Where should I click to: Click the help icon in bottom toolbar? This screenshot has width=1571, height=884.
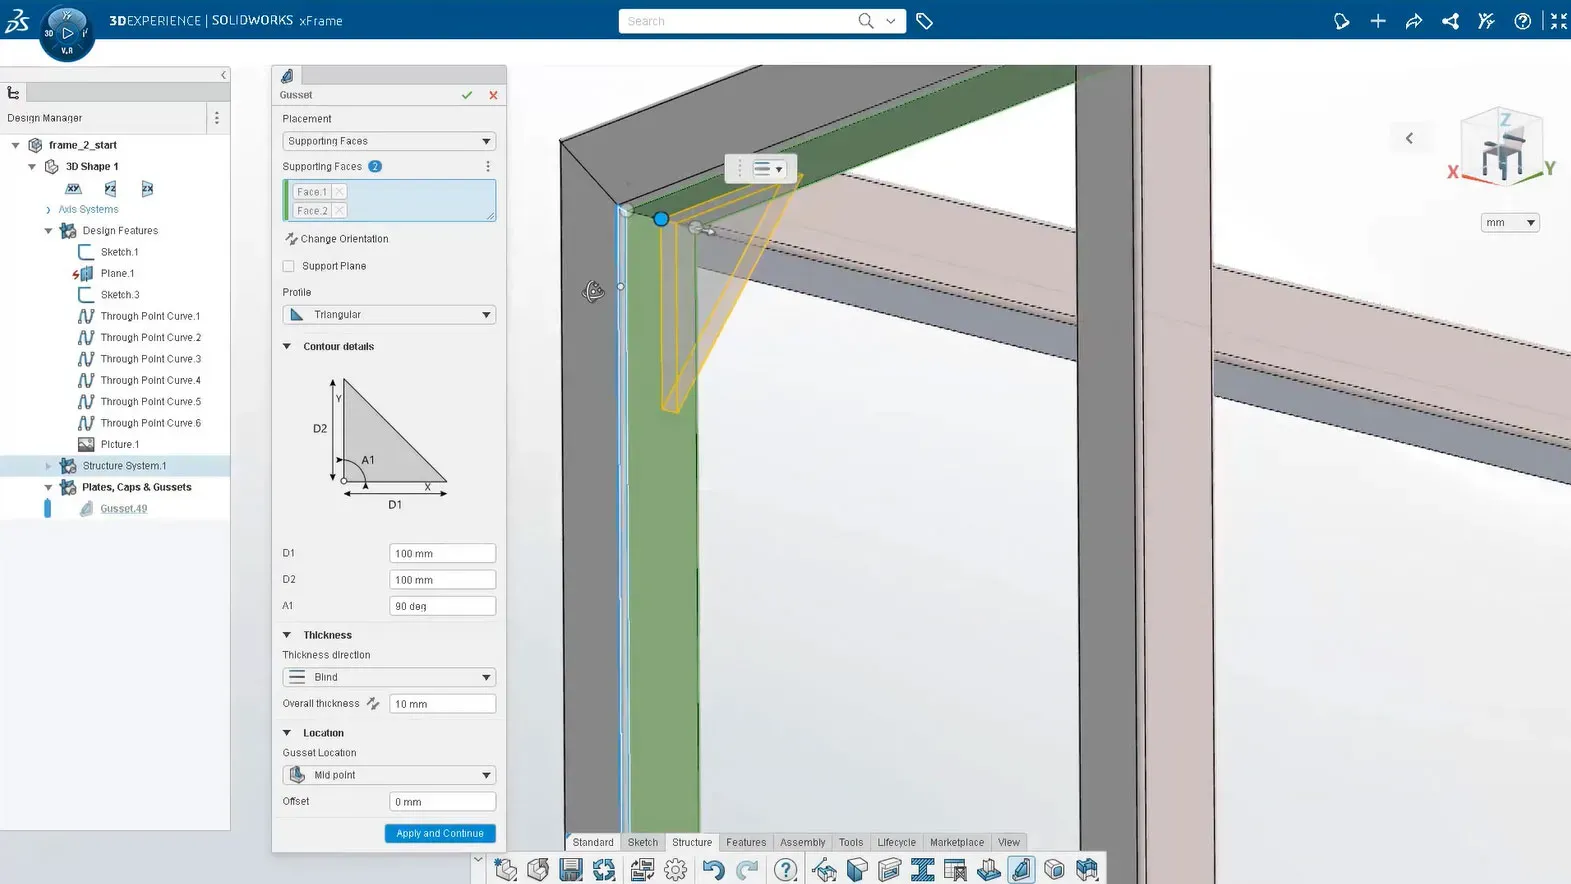pyautogui.click(x=786, y=869)
